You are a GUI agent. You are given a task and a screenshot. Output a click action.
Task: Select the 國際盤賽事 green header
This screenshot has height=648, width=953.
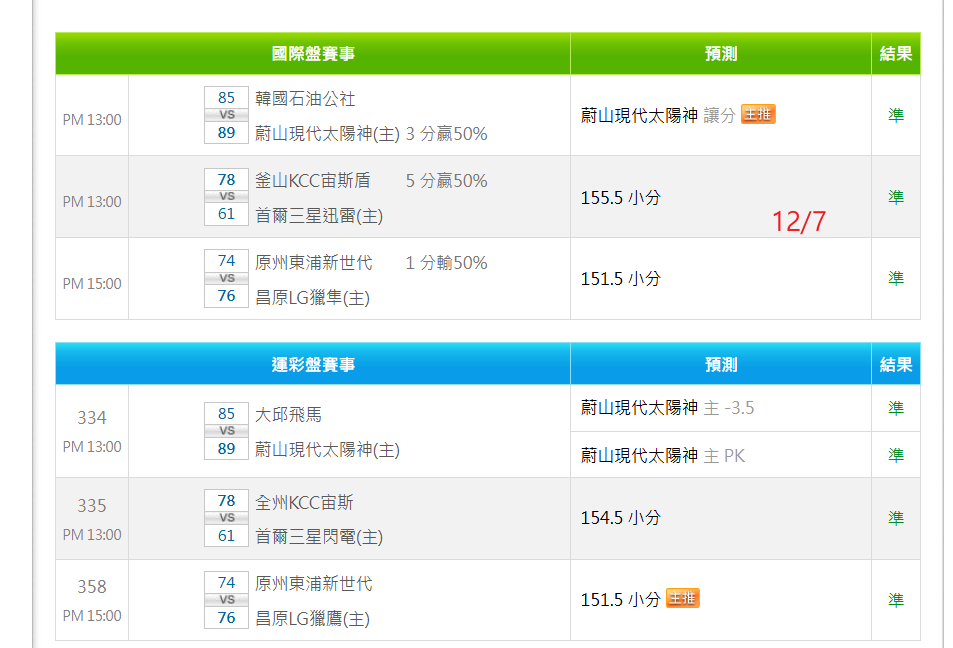point(313,54)
